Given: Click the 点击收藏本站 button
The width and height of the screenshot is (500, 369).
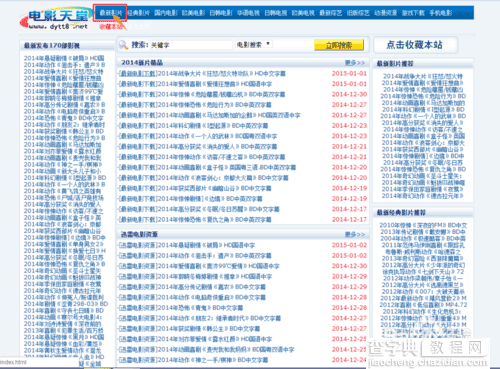Looking at the screenshot, I should pyautogui.click(x=415, y=45).
